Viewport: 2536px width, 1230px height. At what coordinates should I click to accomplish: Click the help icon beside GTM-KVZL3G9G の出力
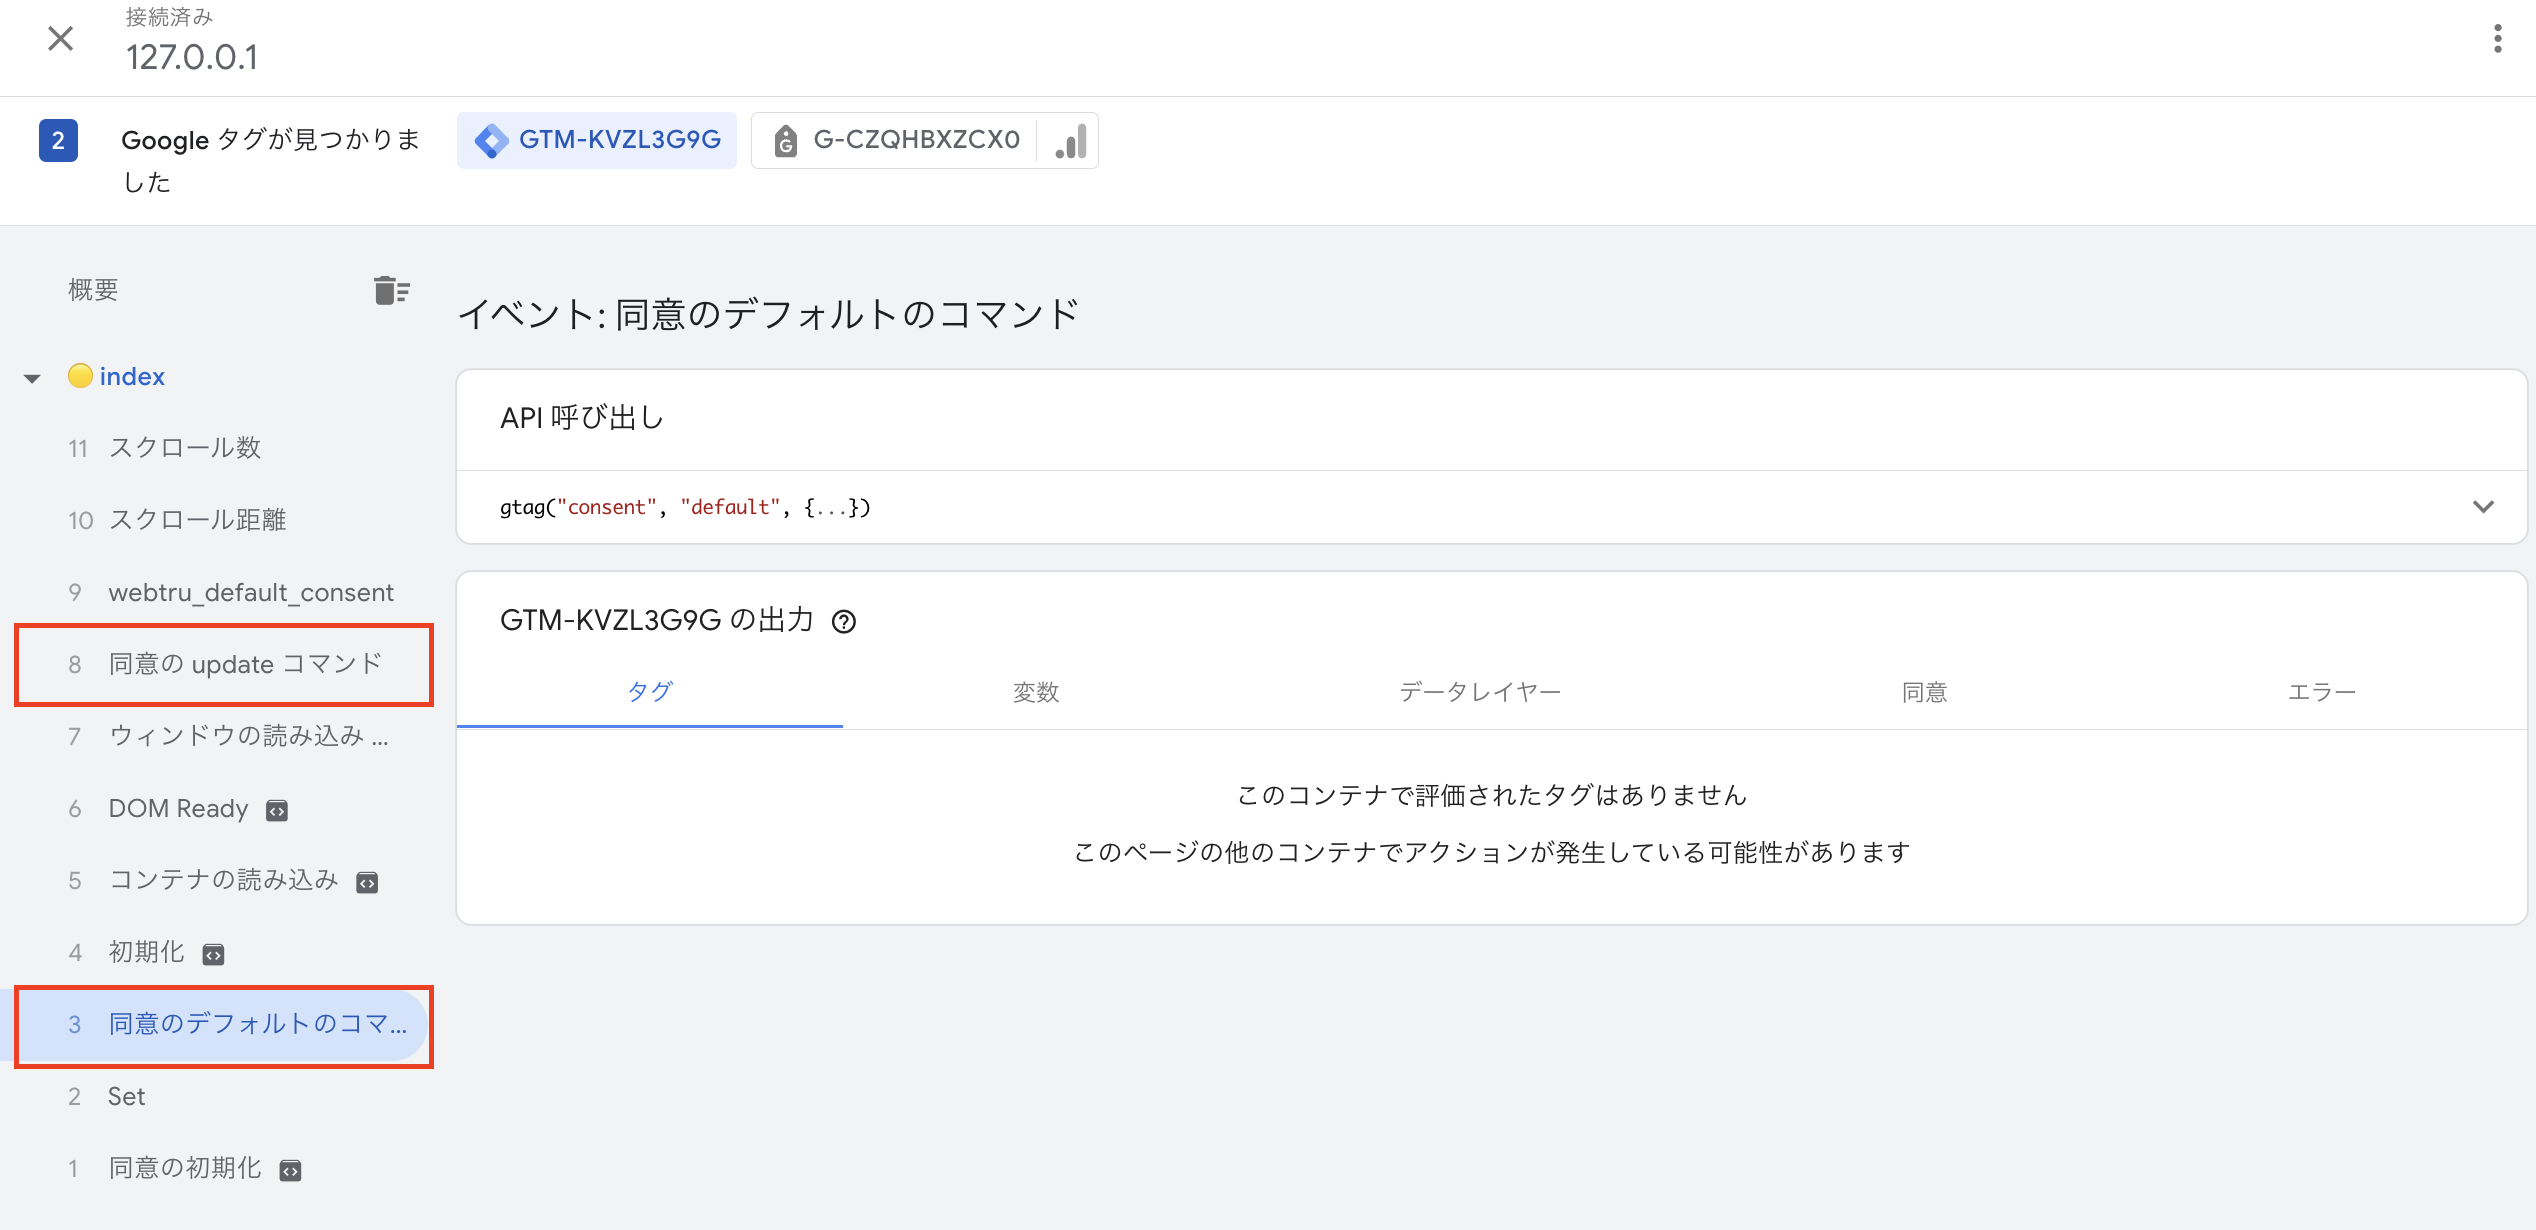tap(843, 622)
